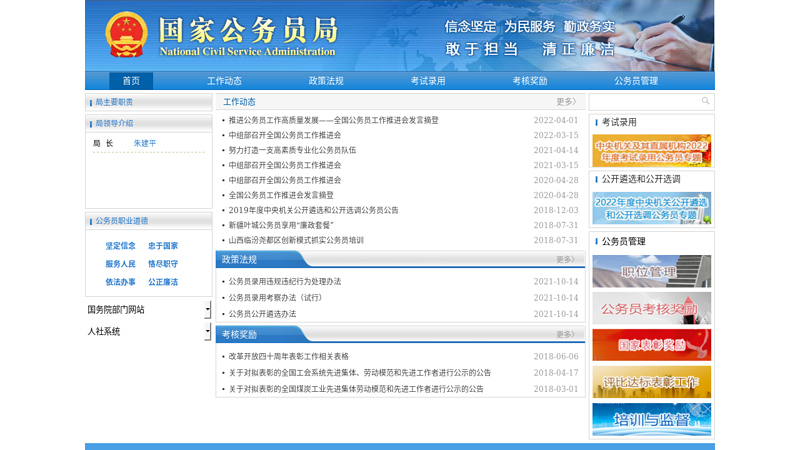The image size is (800, 450).
Task: Click the 培训与监督 banner
Action: (652, 419)
